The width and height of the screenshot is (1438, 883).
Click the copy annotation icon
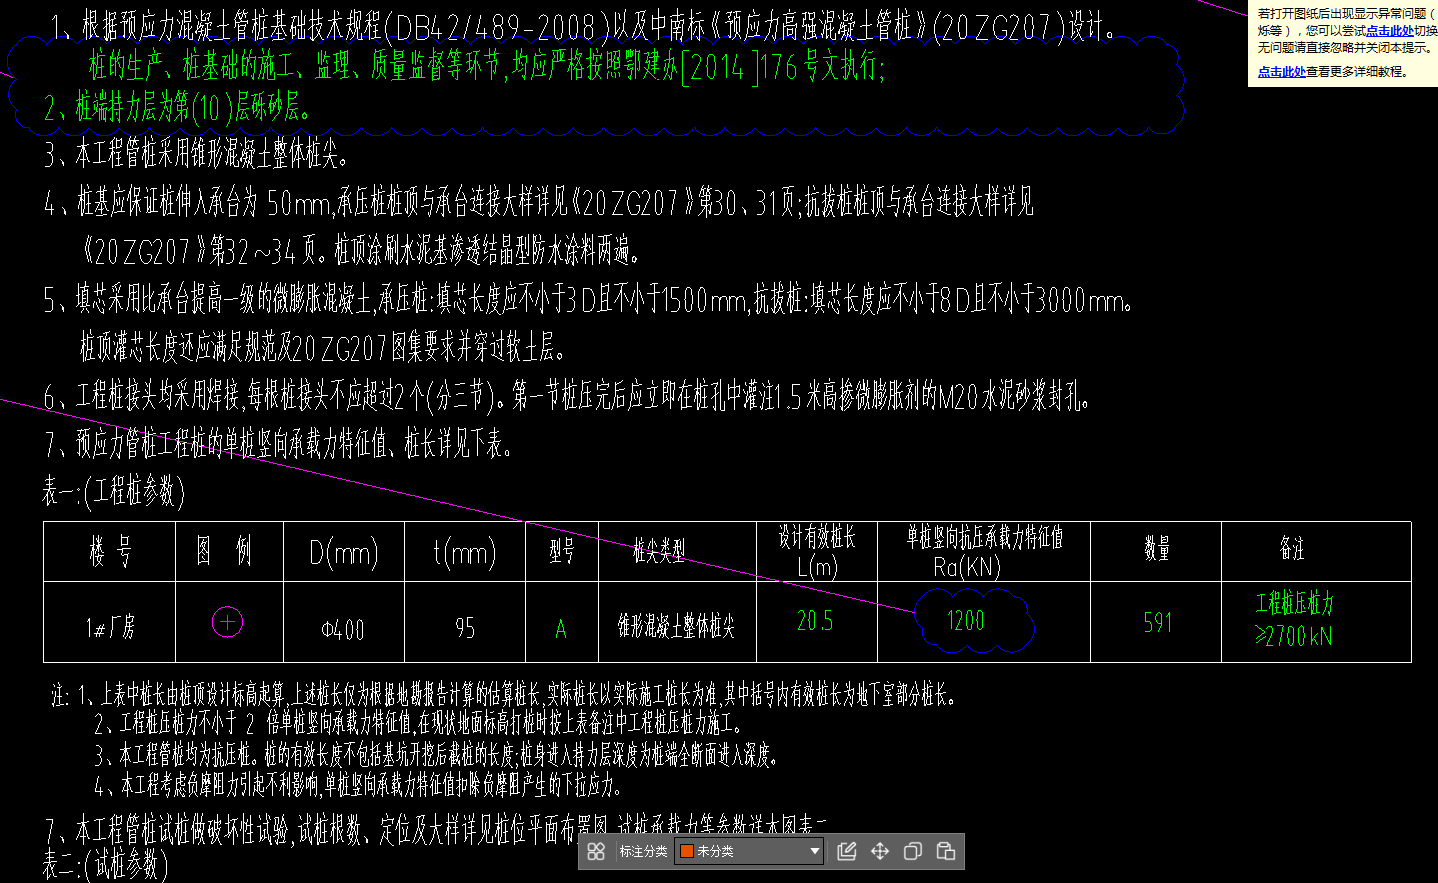[x=913, y=851]
